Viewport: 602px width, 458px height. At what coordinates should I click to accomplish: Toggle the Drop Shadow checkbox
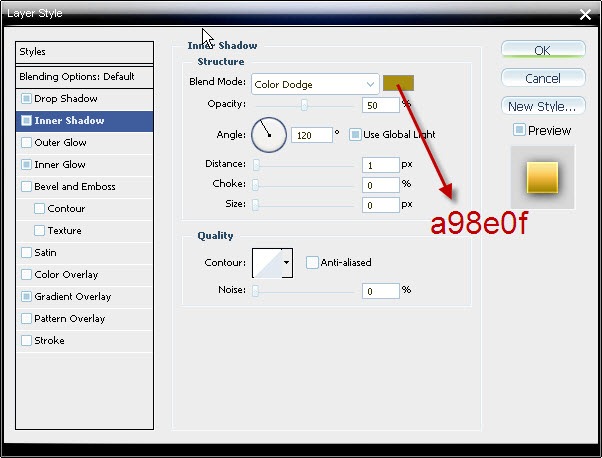tap(26, 99)
